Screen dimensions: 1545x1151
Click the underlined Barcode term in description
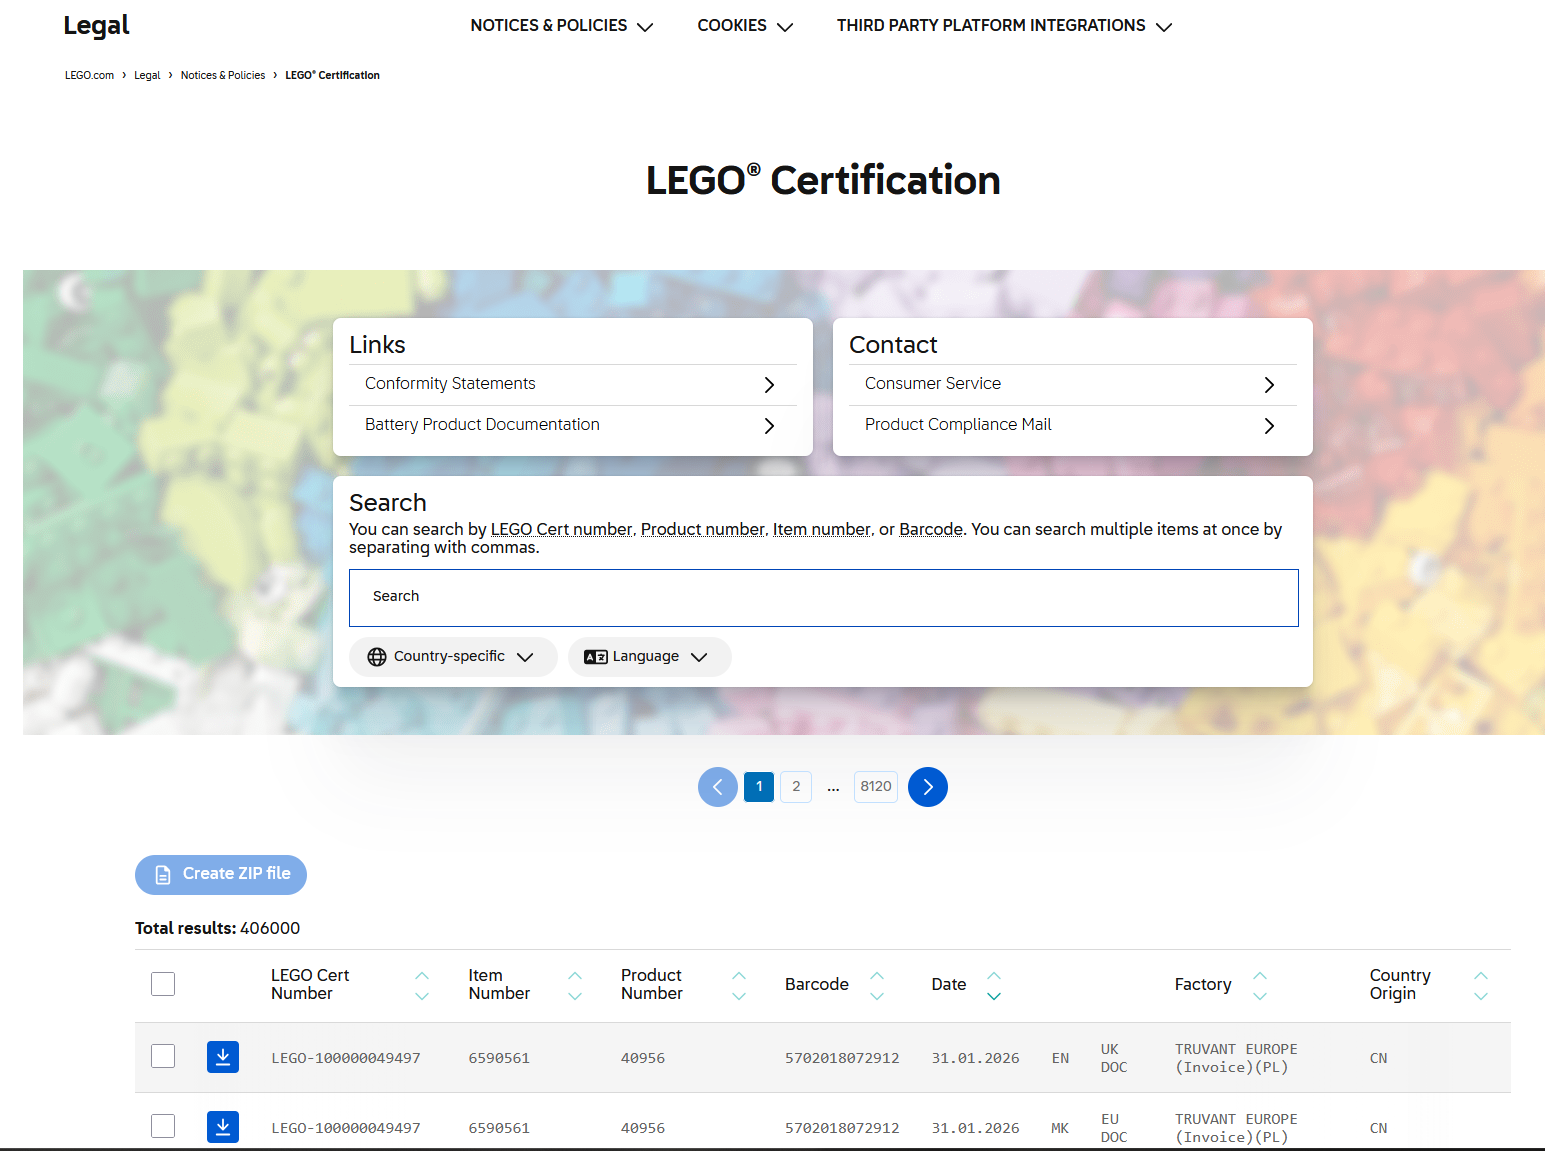coord(931,529)
